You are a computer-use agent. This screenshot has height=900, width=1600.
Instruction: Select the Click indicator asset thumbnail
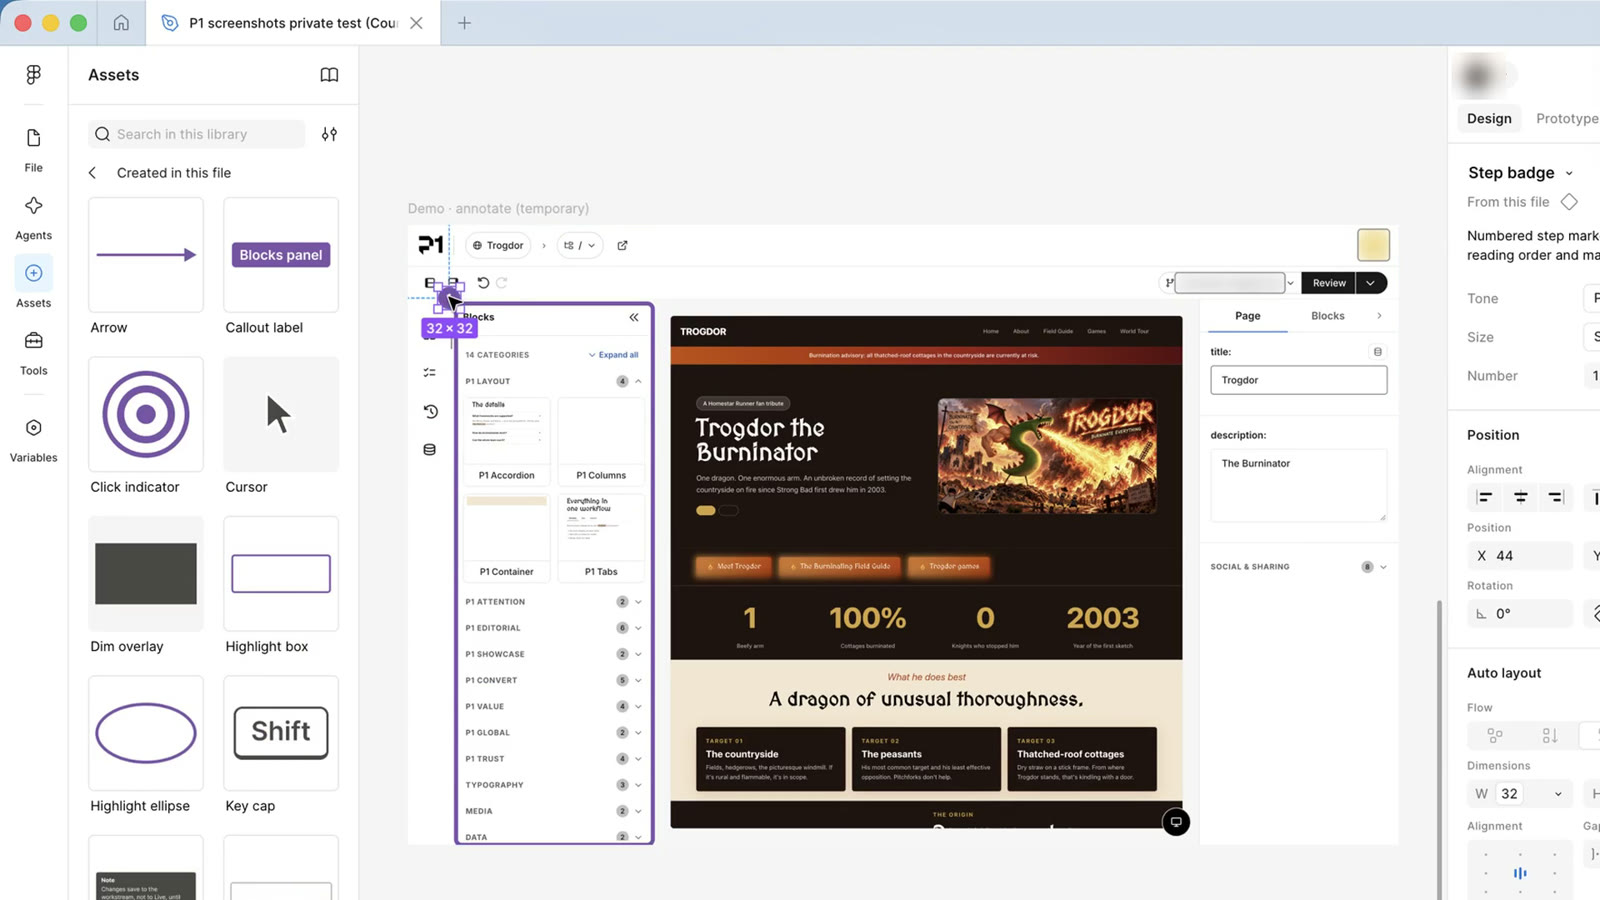146,414
